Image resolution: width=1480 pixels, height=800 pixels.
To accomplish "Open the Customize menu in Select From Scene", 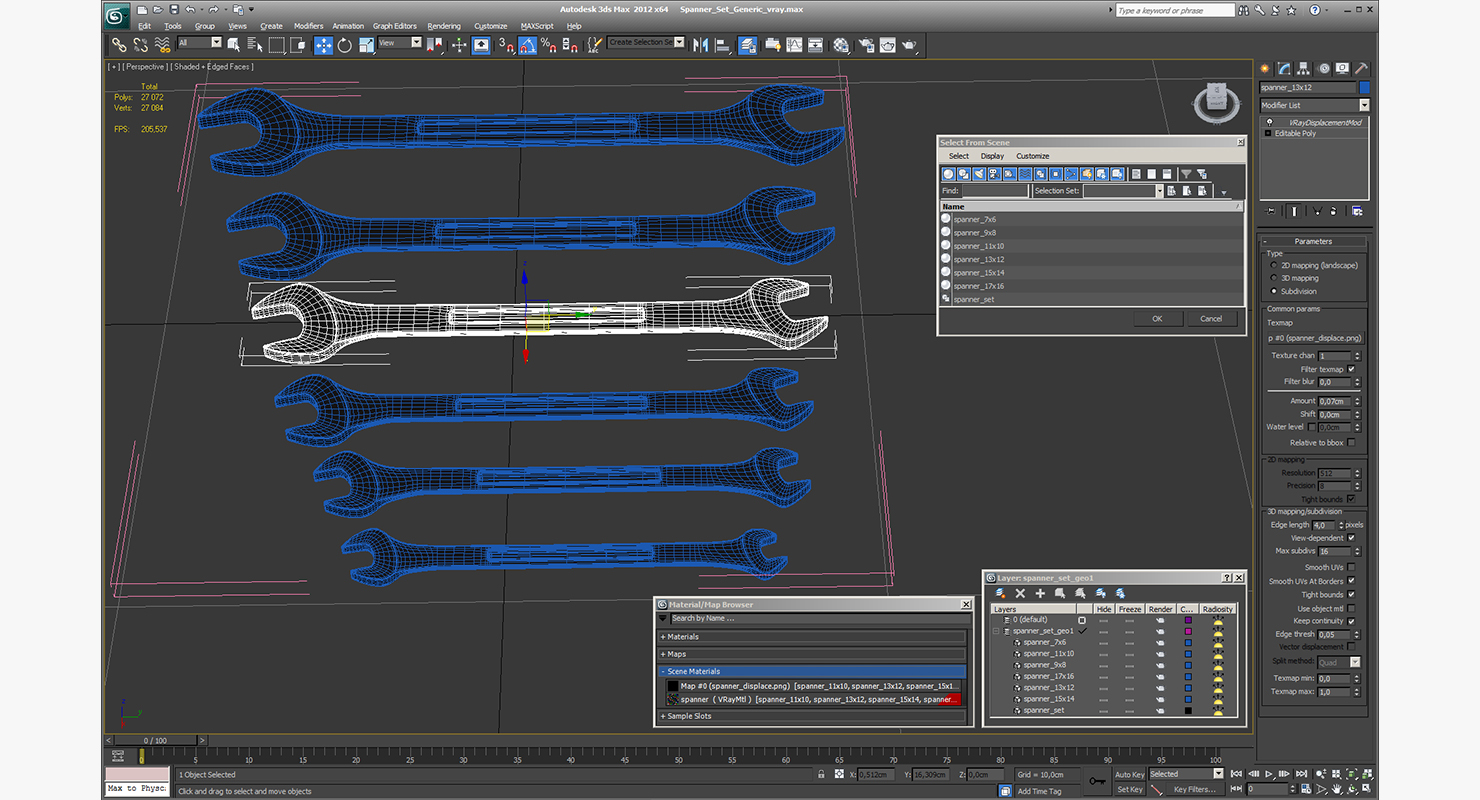I will click(x=1033, y=156).
